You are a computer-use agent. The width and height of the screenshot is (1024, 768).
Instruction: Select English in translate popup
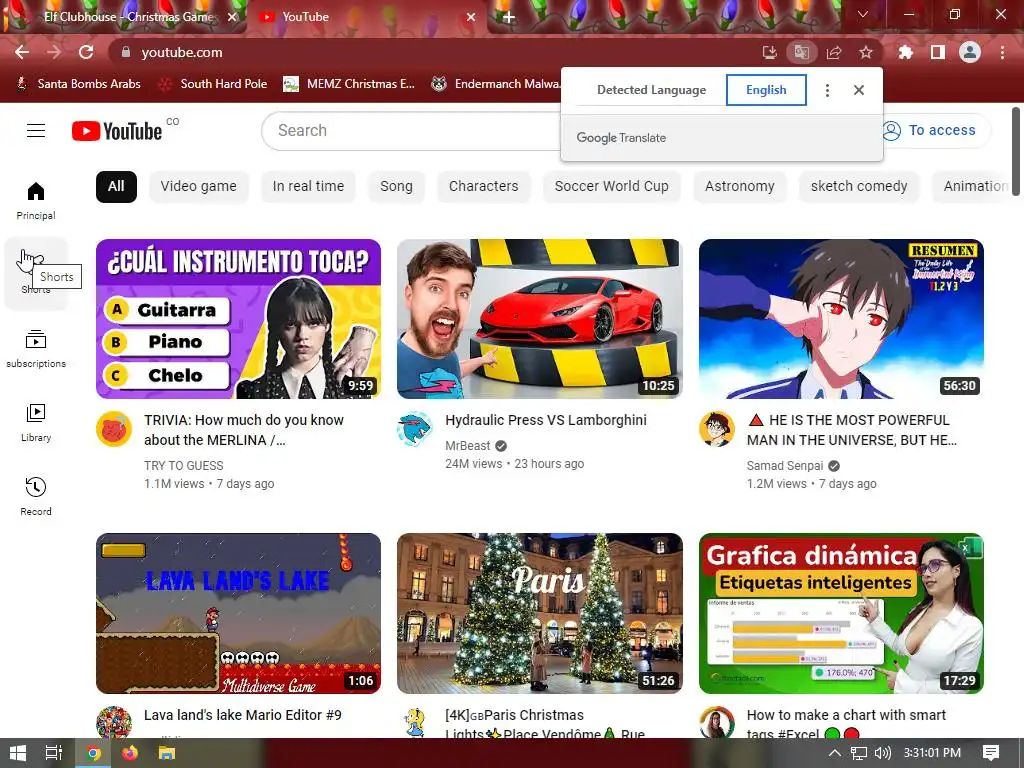(x=766, y=90)
